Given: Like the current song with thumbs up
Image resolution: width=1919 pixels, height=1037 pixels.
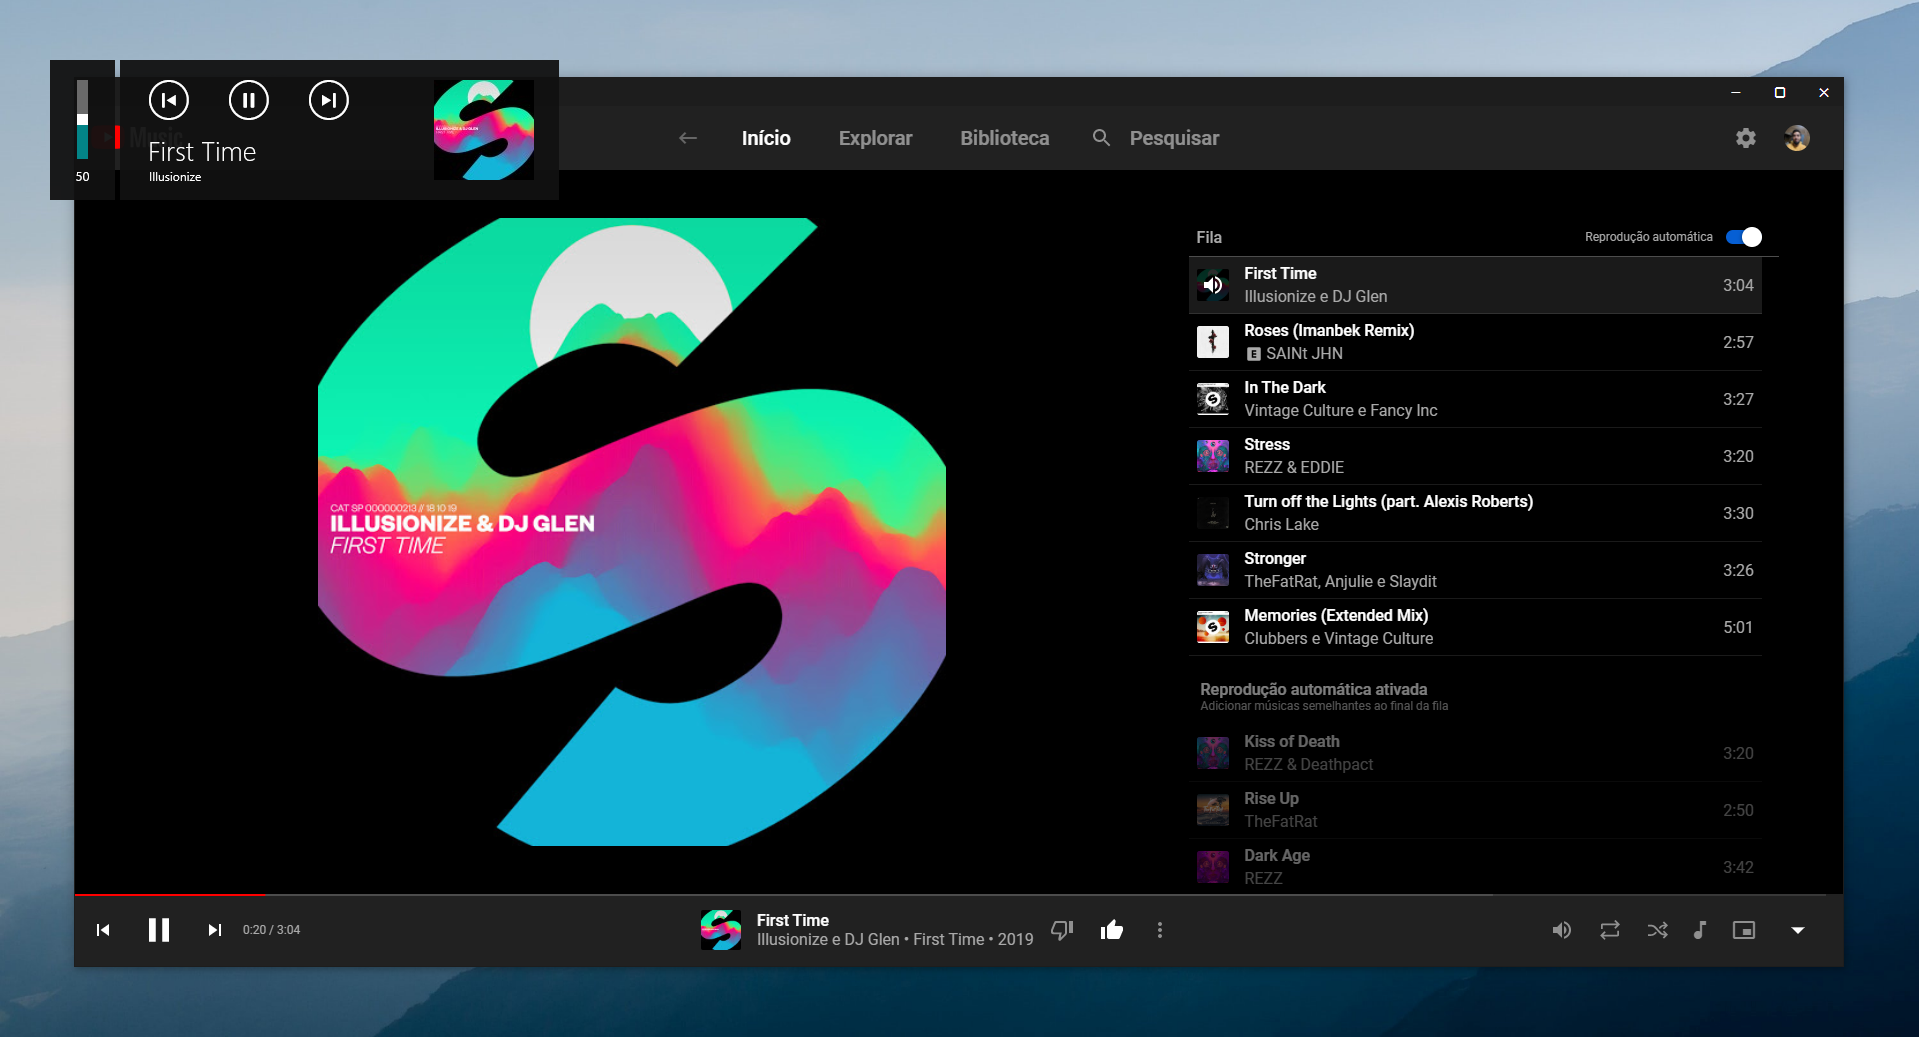Looking at the screenshot, I should coord(1112,930).
